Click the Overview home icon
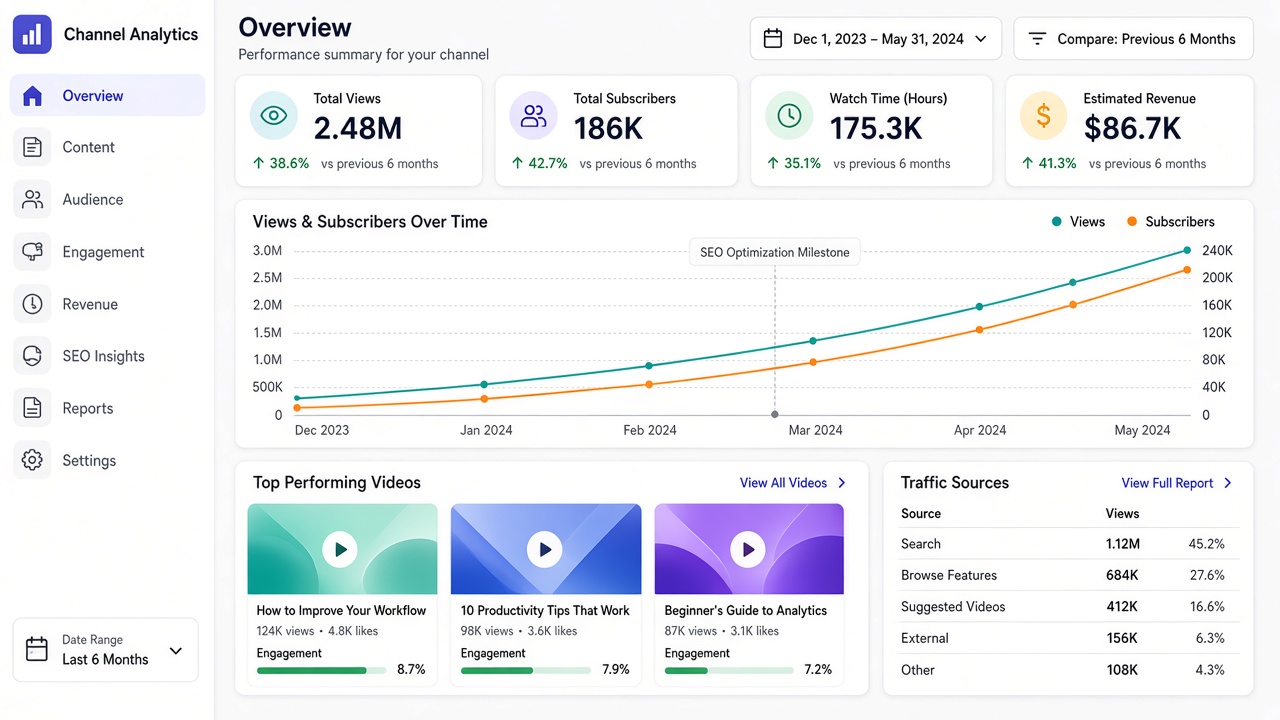This screenshot has height=720, width=1280. point(32,96)
